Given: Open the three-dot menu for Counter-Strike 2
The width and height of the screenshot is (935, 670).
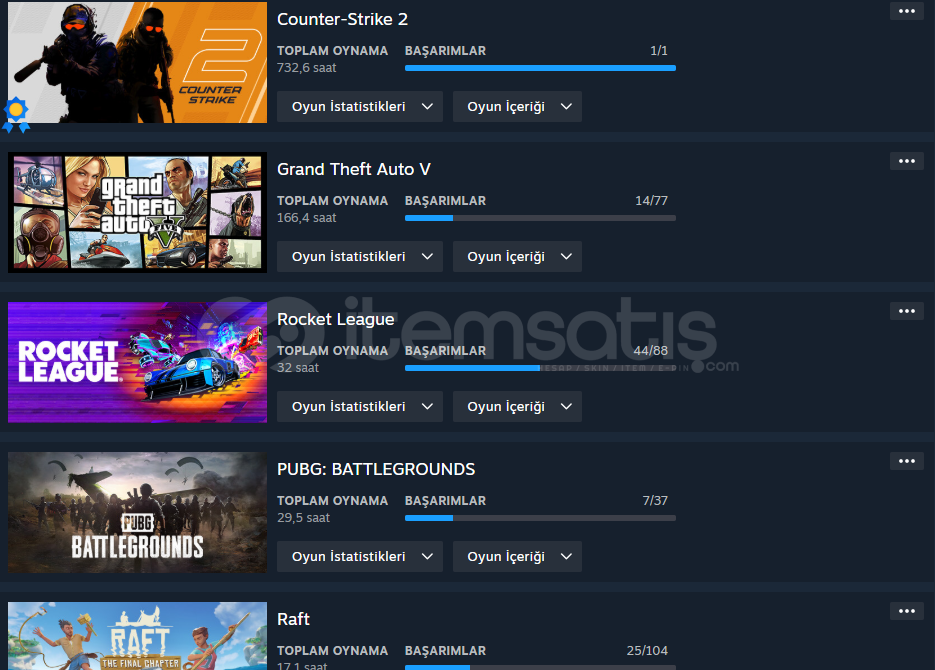Looking at the screenshot, I should tap(906, 11).
